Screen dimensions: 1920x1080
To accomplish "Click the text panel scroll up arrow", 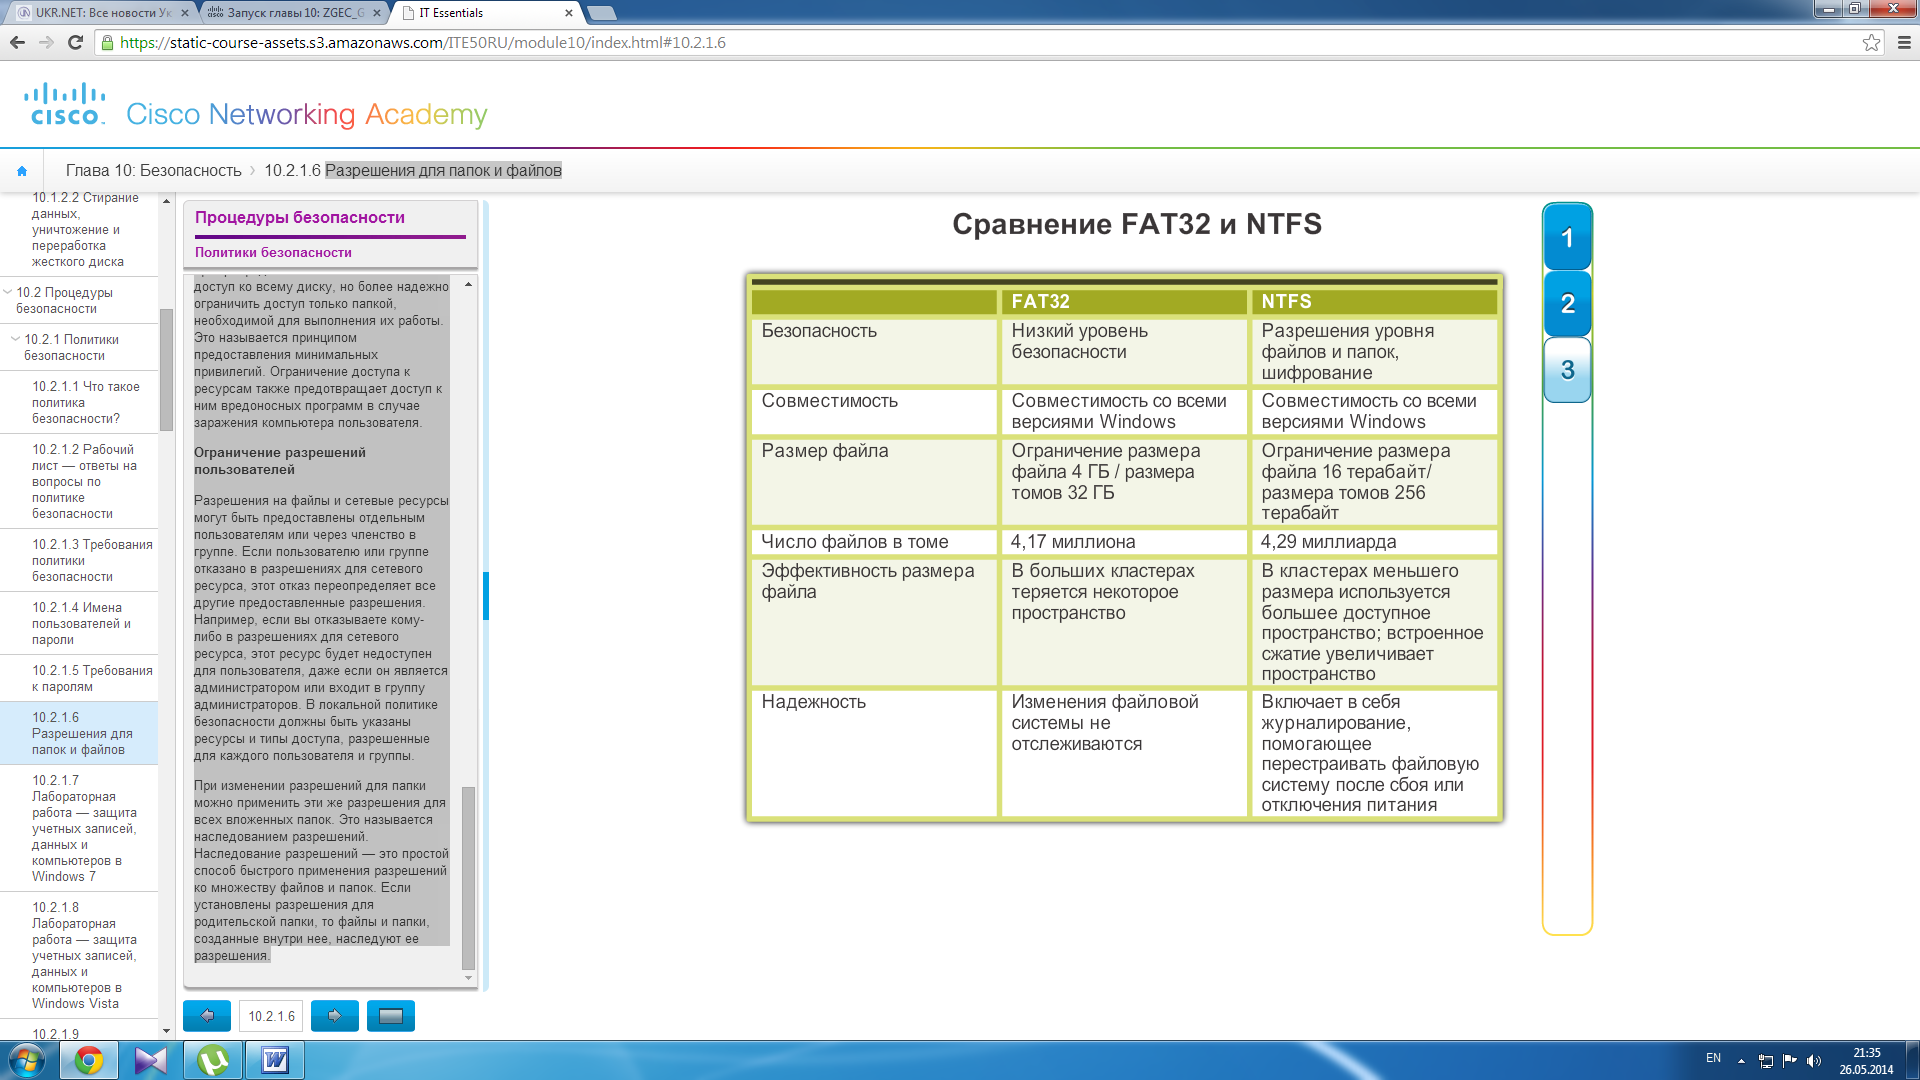I will pos(468,284).
